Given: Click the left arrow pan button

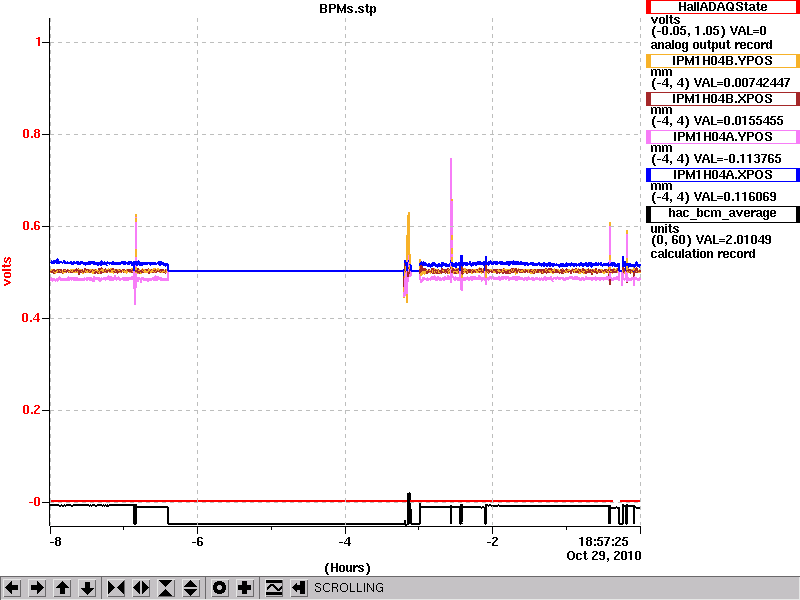Looking at the screenshot, I should (x=12, y=588).
